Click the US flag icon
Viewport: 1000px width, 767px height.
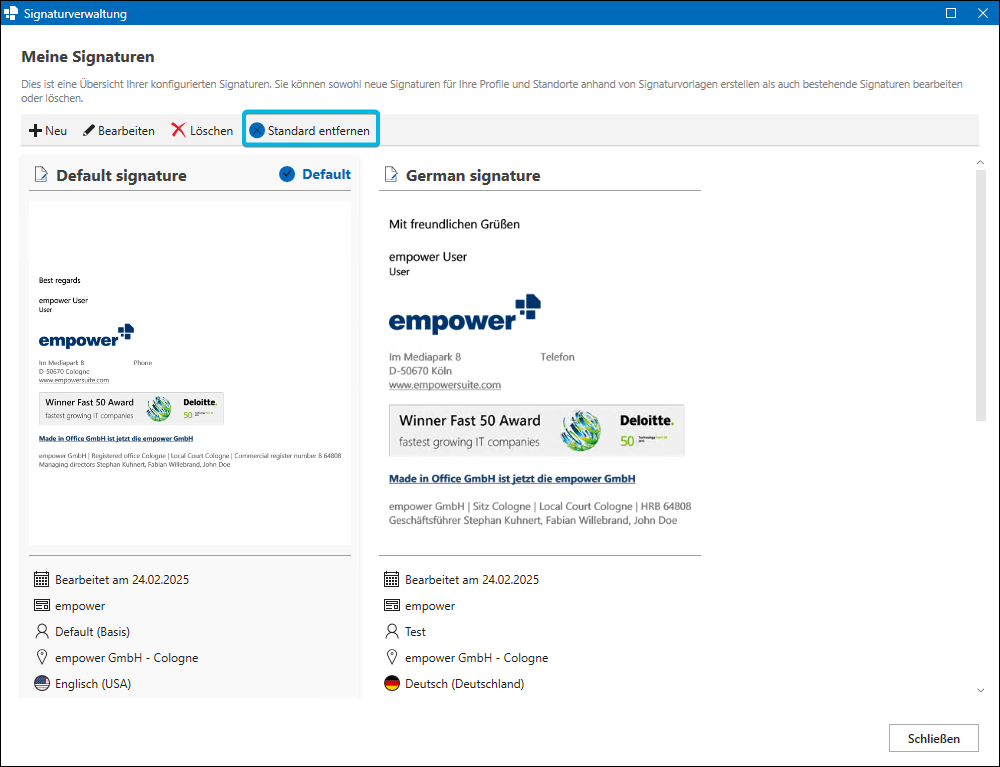41,683
